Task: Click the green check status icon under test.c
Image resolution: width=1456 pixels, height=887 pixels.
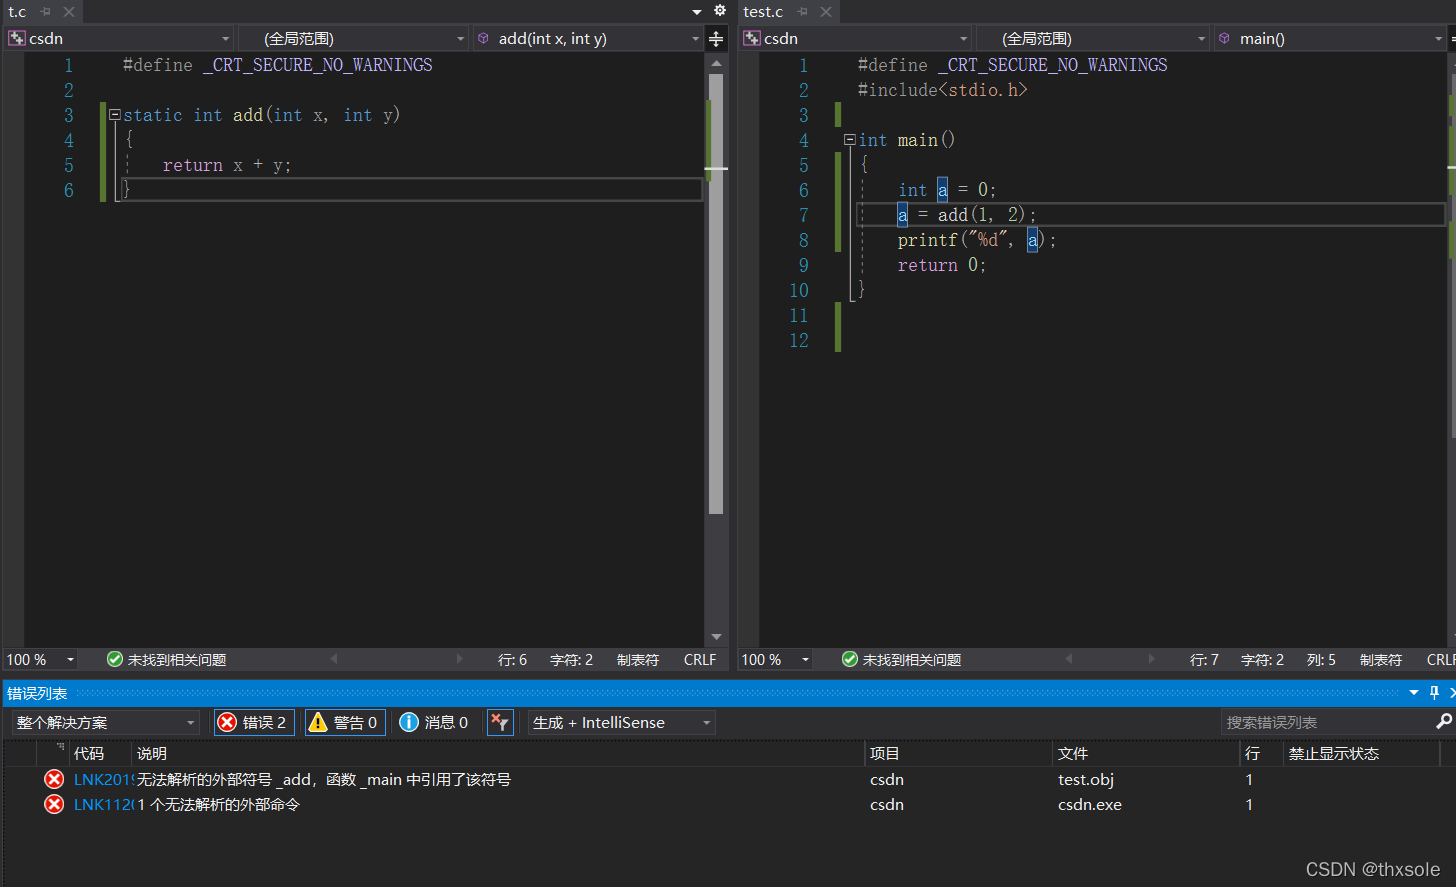Action: click(850, 660)
